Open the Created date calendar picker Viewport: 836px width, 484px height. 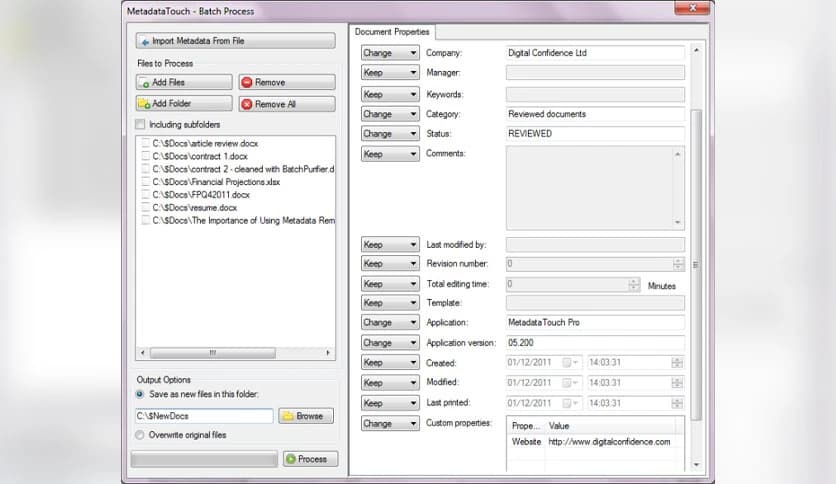point(573,363)
